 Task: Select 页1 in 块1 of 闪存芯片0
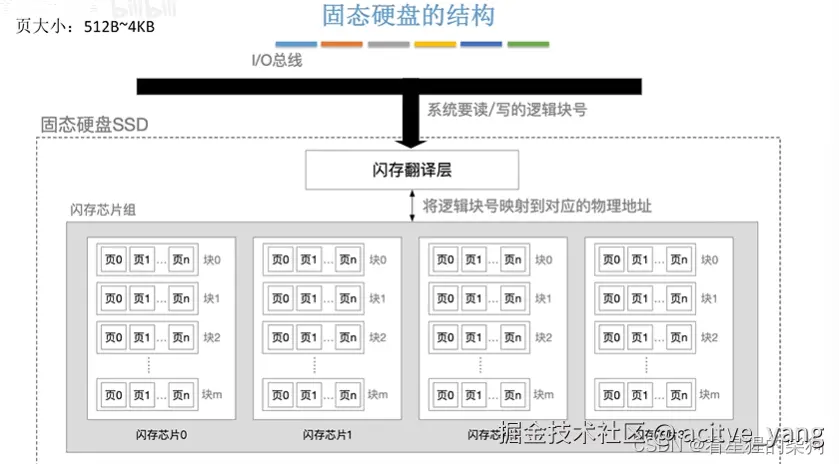point(142,298)
